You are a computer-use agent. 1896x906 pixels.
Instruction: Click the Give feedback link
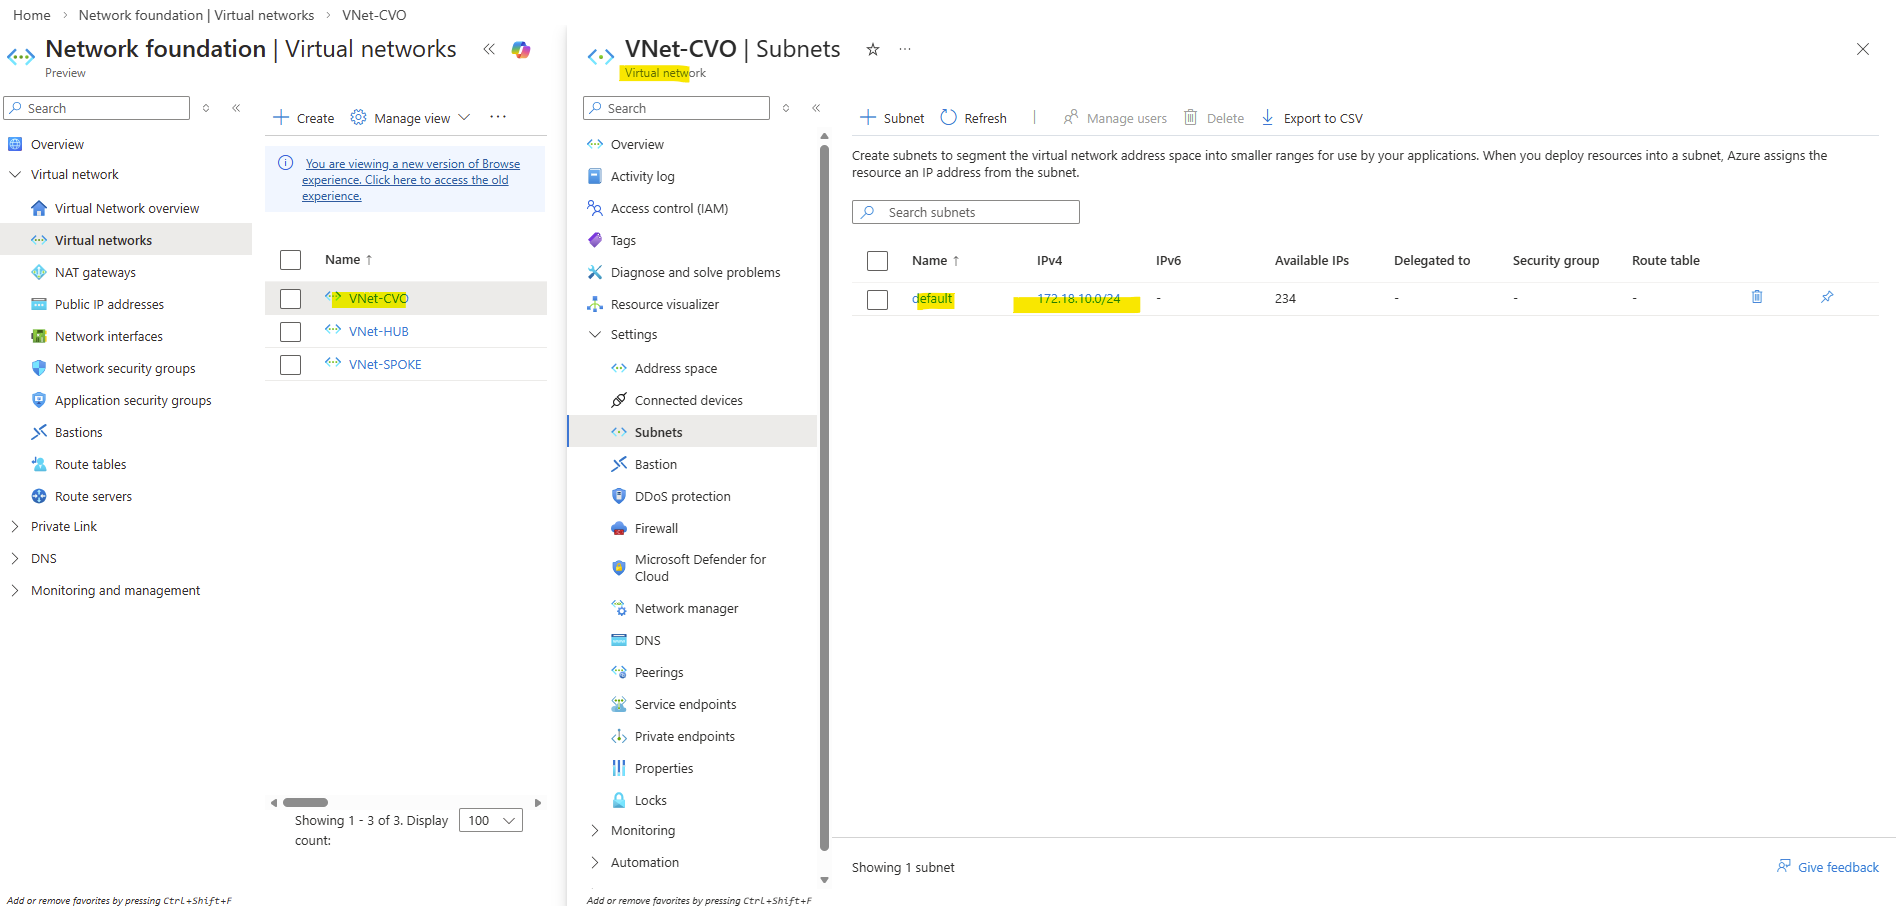(x=1837, y=868)
